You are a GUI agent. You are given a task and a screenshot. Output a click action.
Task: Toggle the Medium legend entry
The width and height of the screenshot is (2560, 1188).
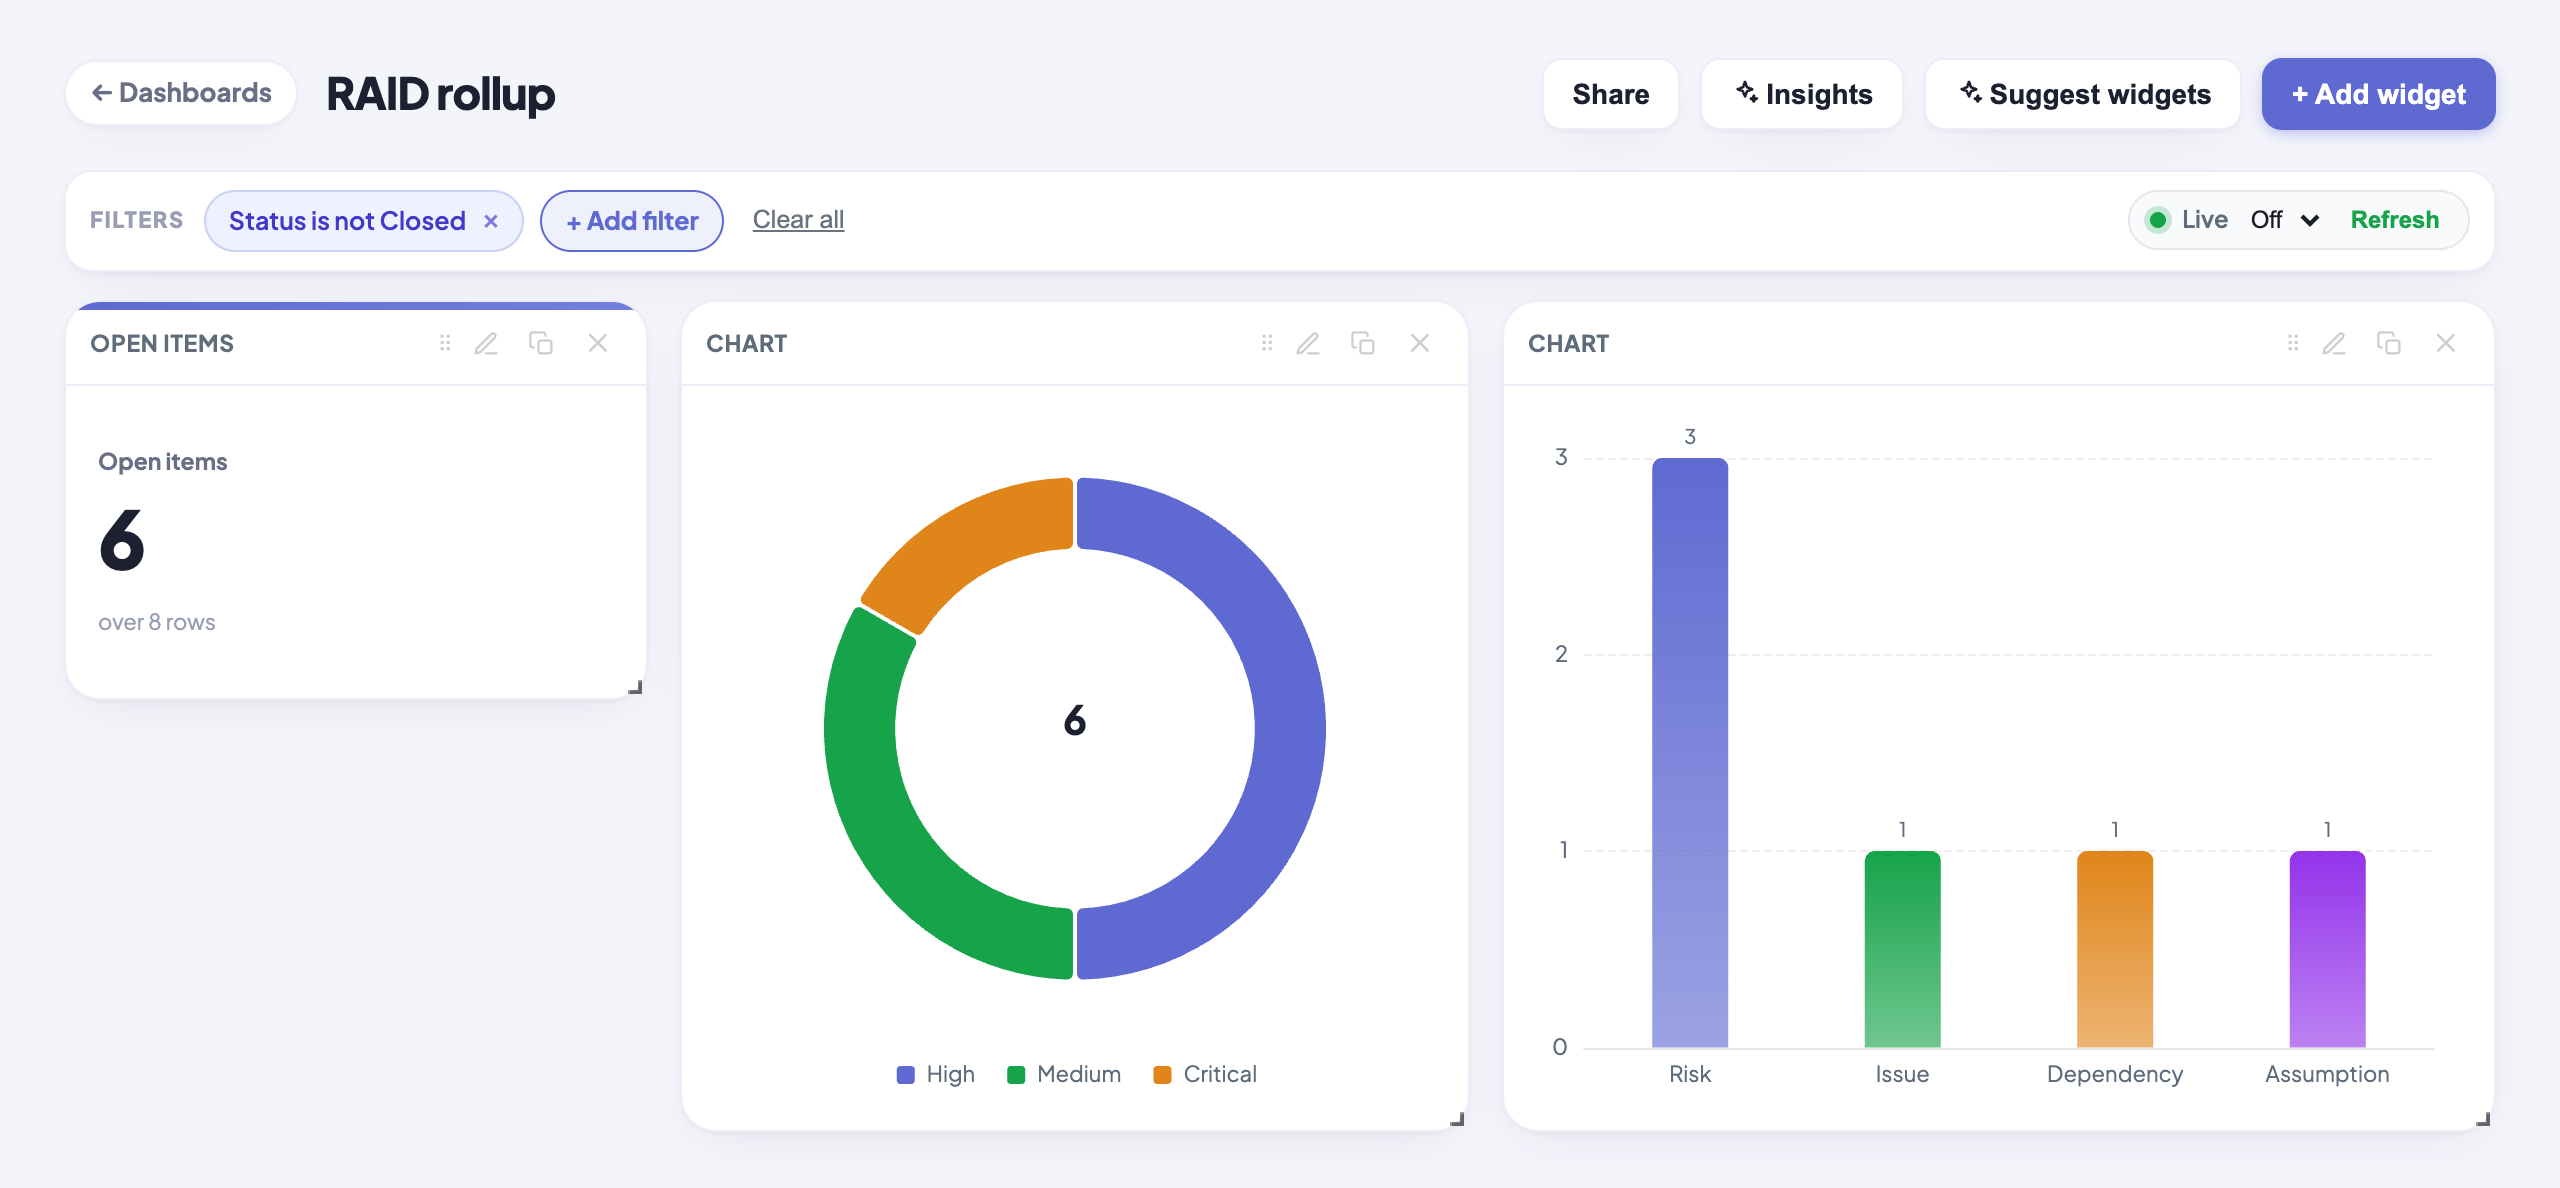click(x=1064, y=1074)
